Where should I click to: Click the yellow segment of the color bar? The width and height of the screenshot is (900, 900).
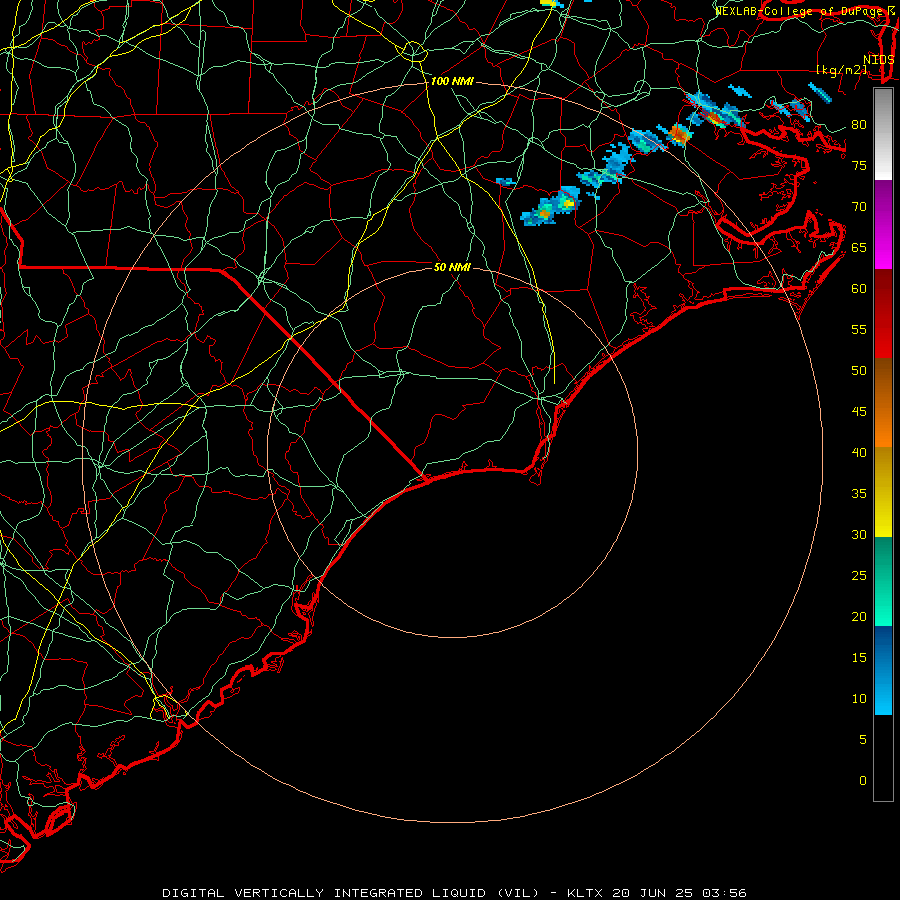[x=883, y=492]
